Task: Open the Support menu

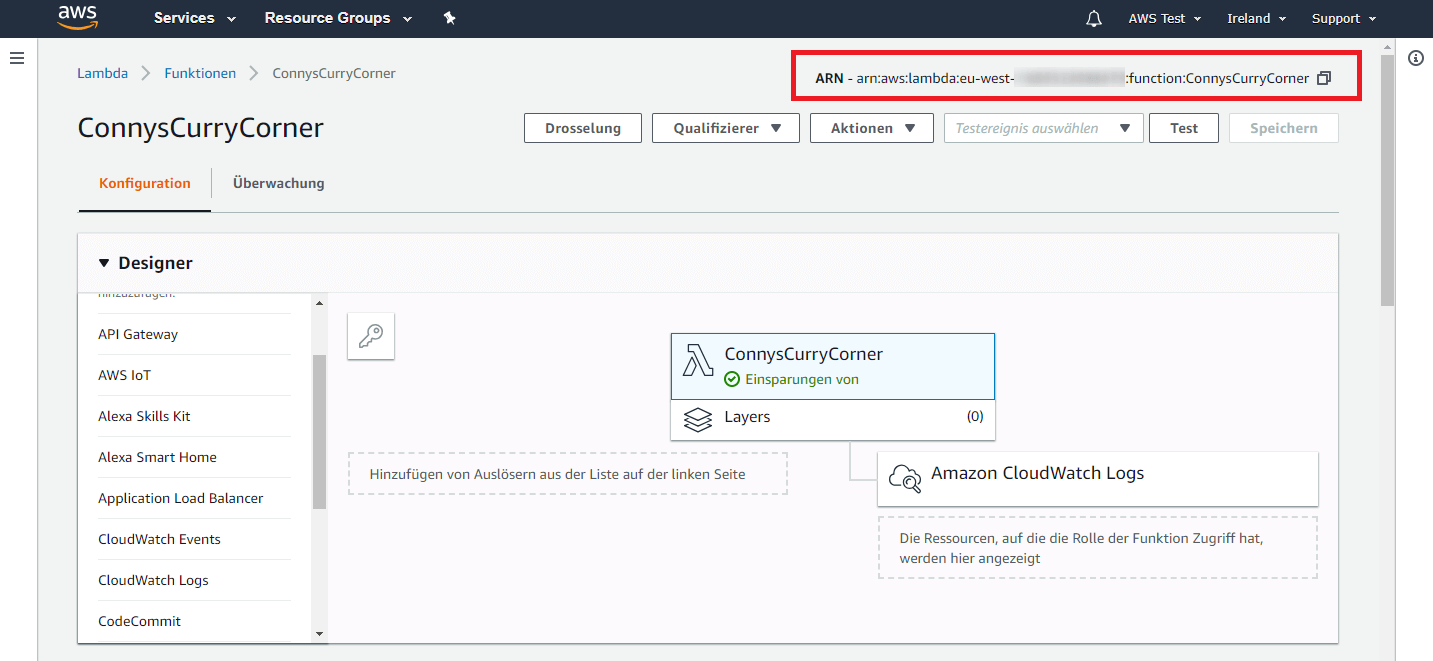Action: point(1344,18)
